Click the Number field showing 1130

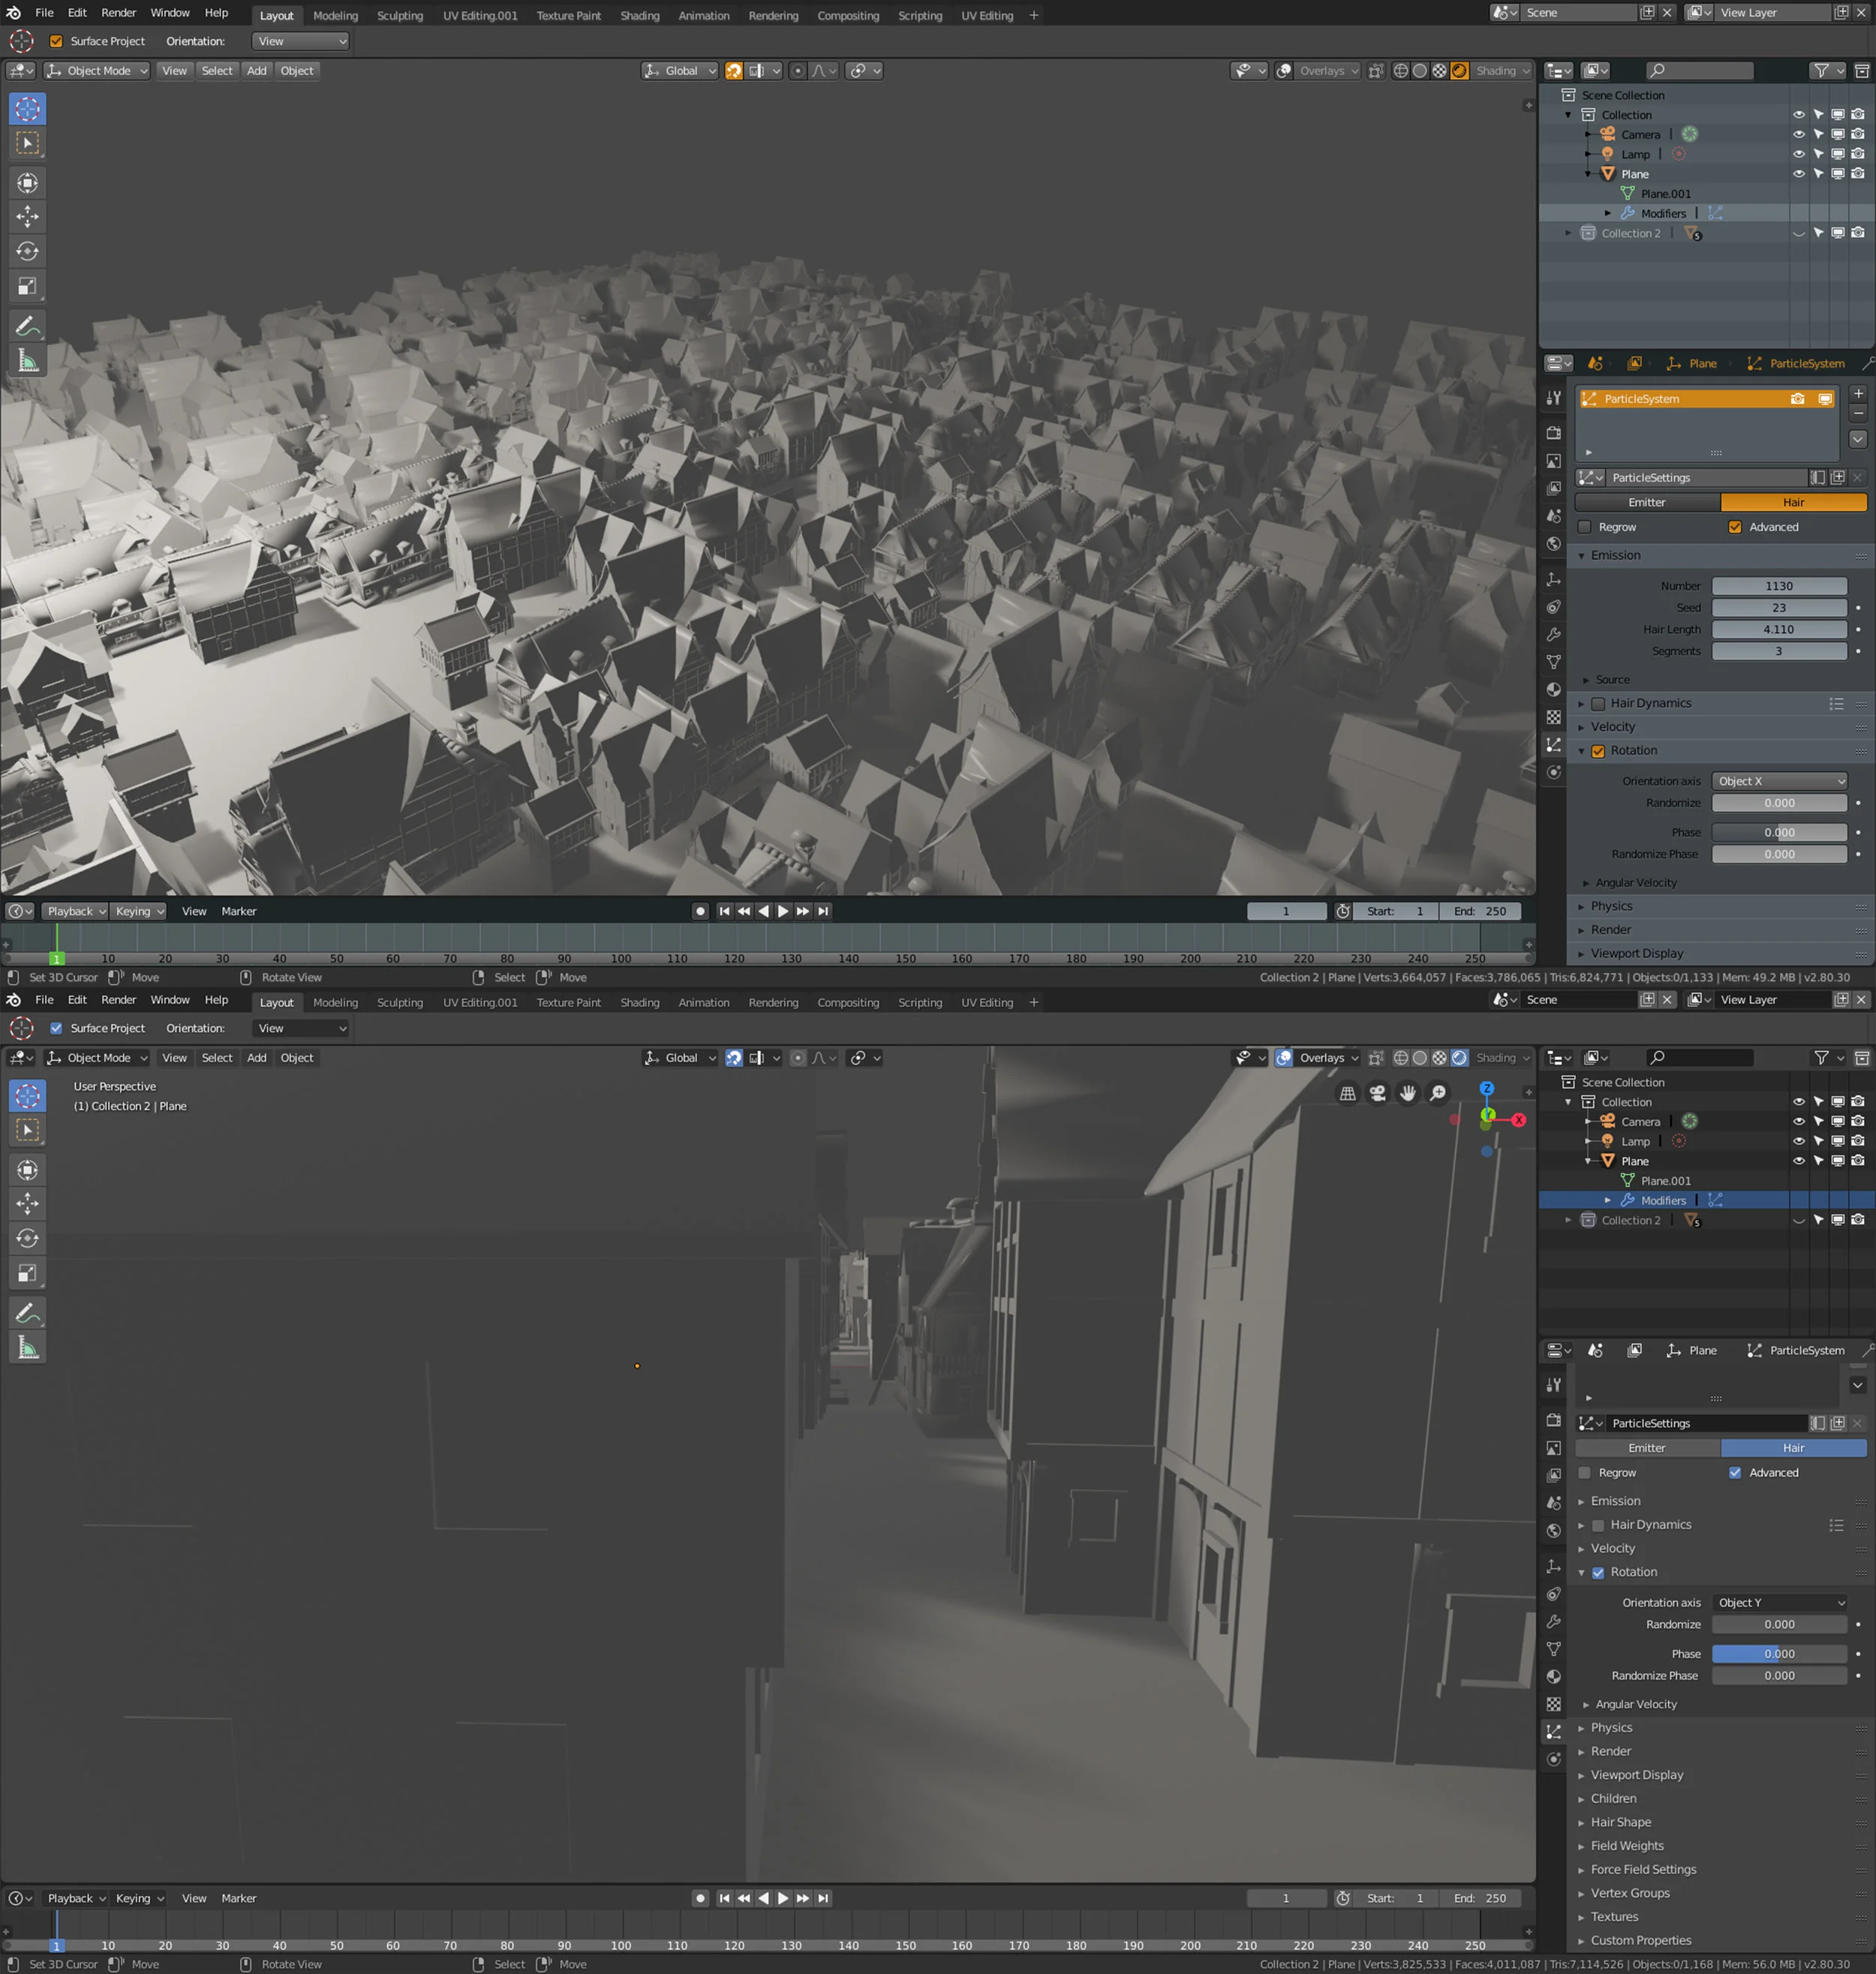tap(1779, 586)
